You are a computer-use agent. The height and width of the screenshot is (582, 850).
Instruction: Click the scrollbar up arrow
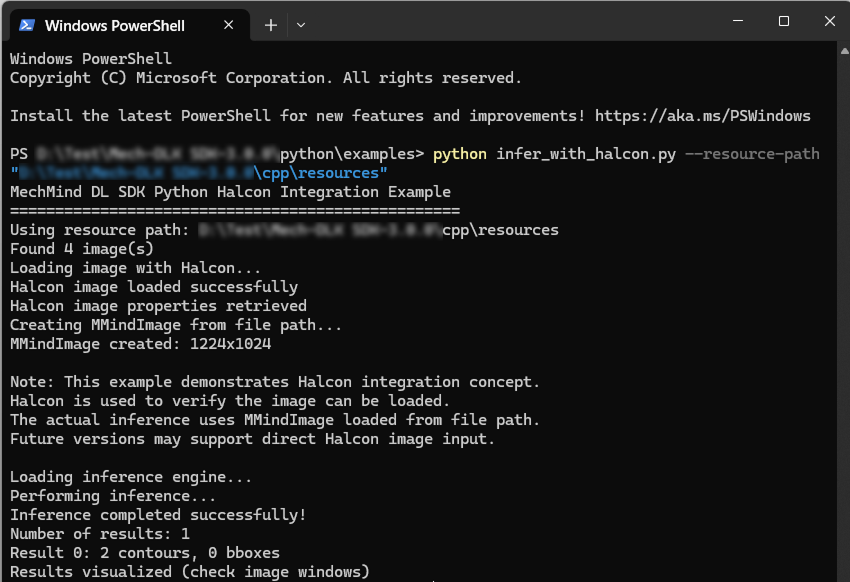pos(844,51)
